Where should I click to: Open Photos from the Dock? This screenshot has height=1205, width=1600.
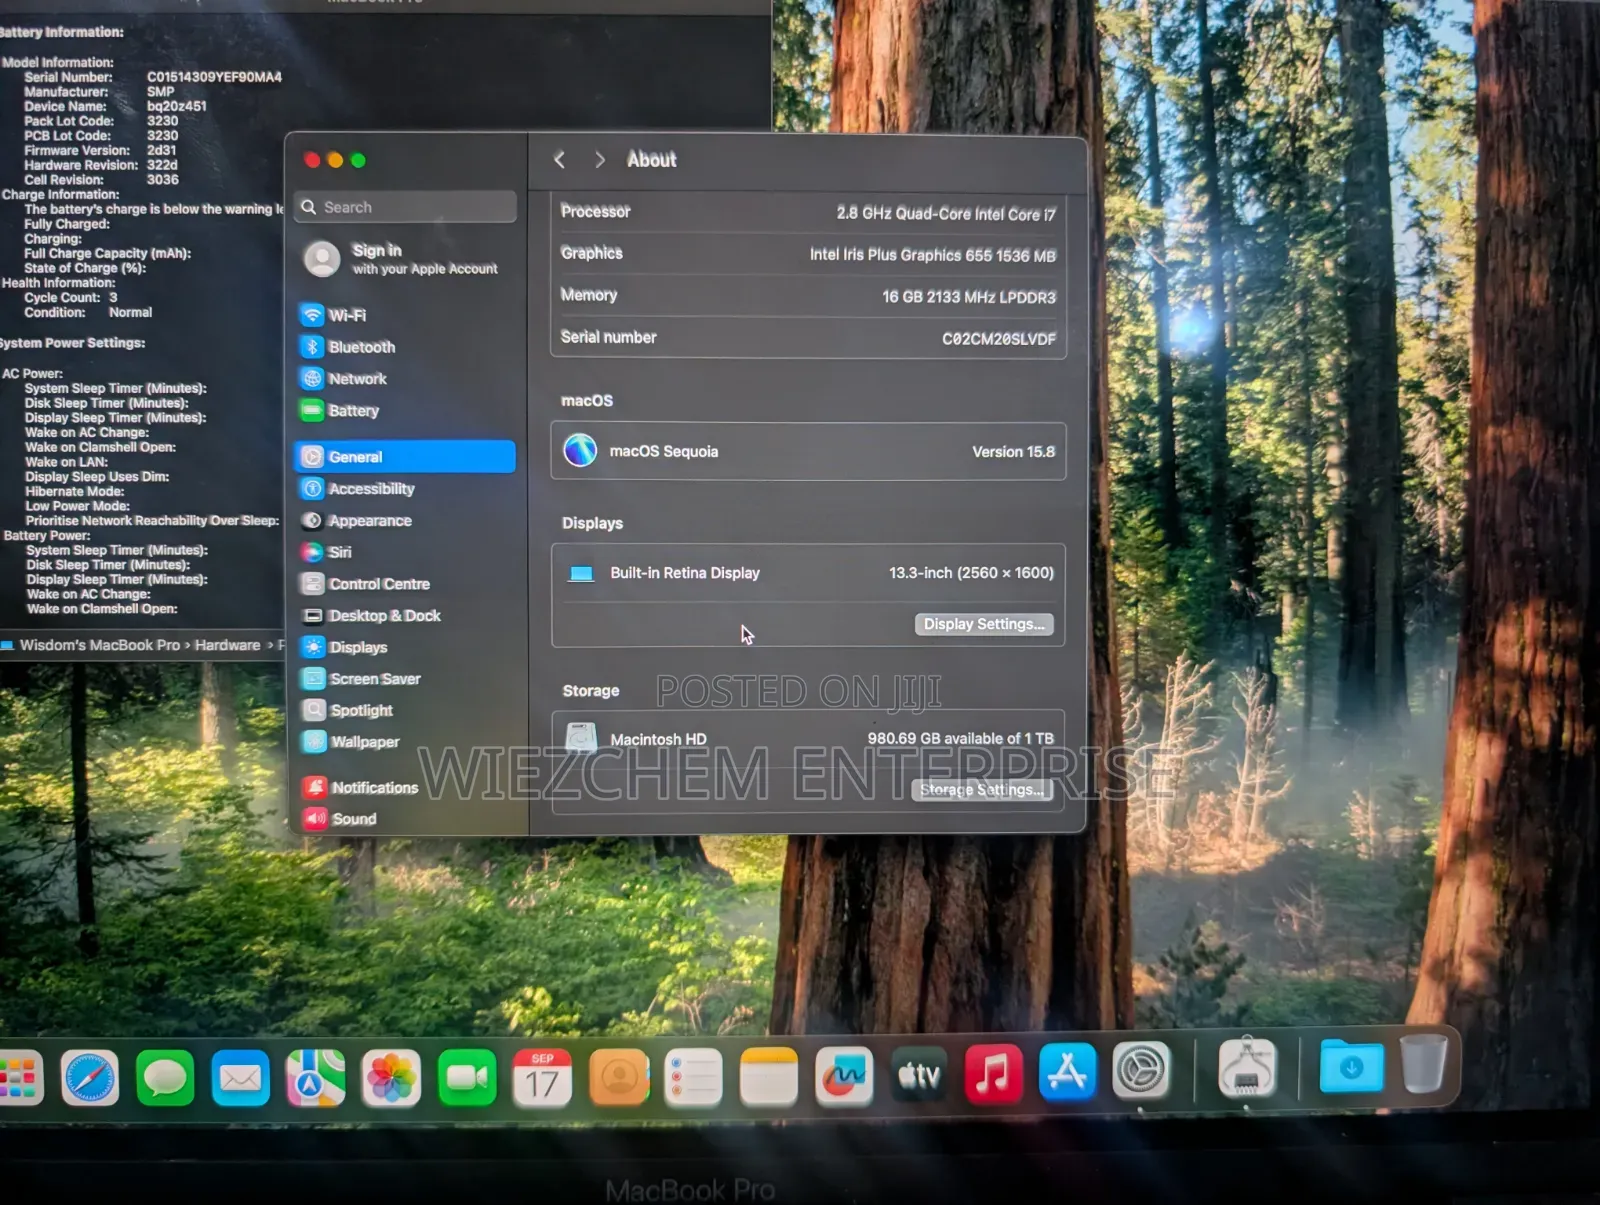point(391,1078)
